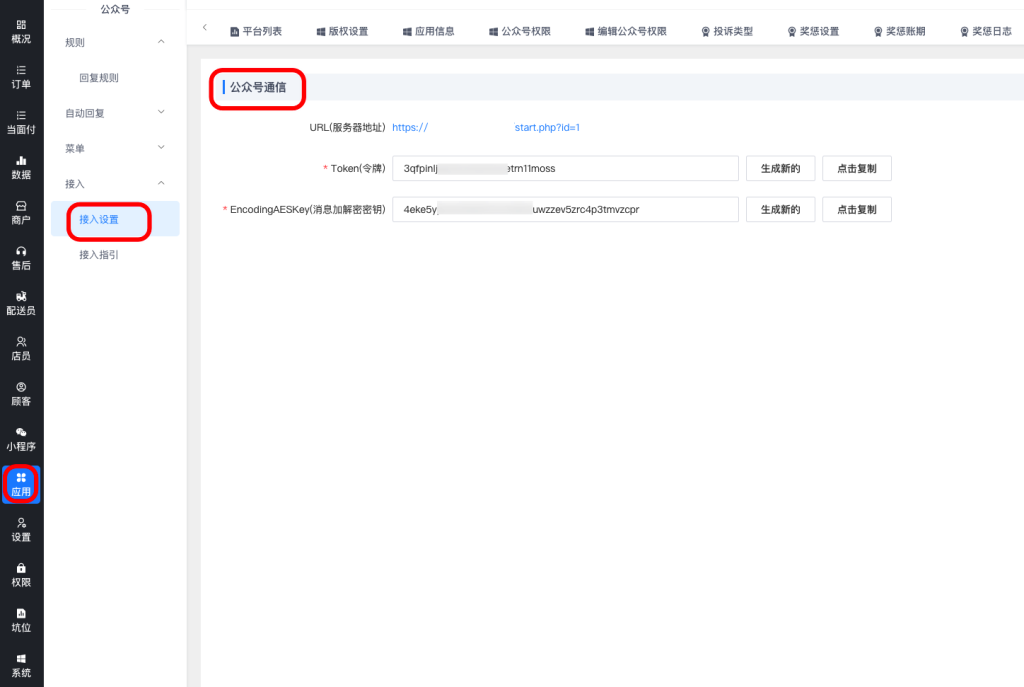Open the 概况 overview icon in sidebar
The height and width of the screenshot is (687, 1024).
(x=21, y=24)
